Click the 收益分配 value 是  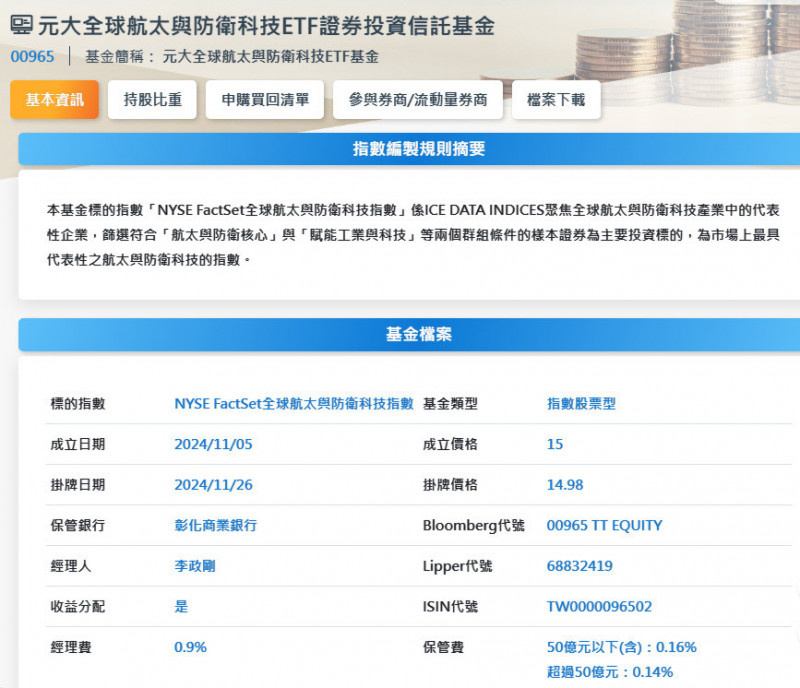tap(181, 606)
